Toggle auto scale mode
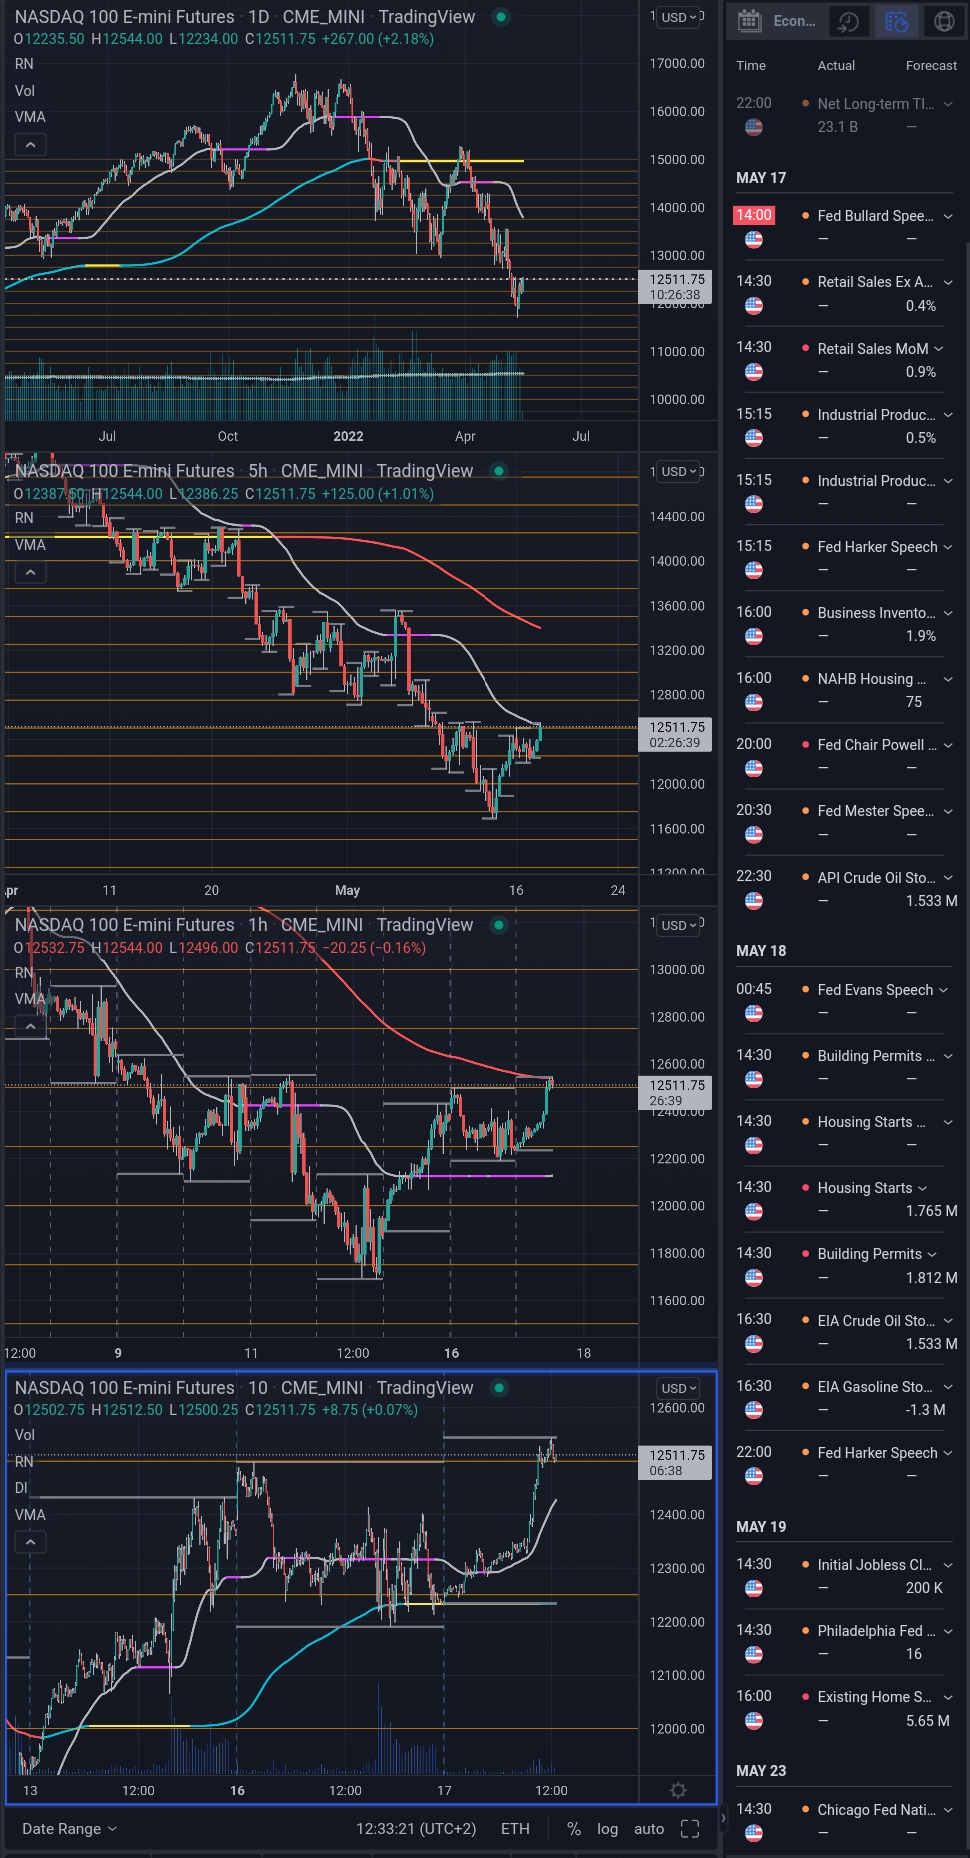 tap(649, 1828)
